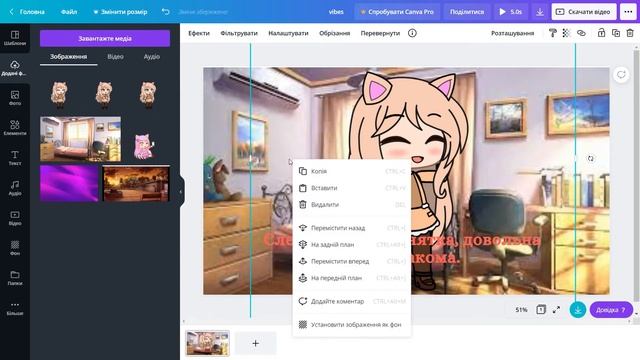Open the Templates sidebar panel
The height and width of the screenshot is (360, 640).
click(x=15, y=38)
